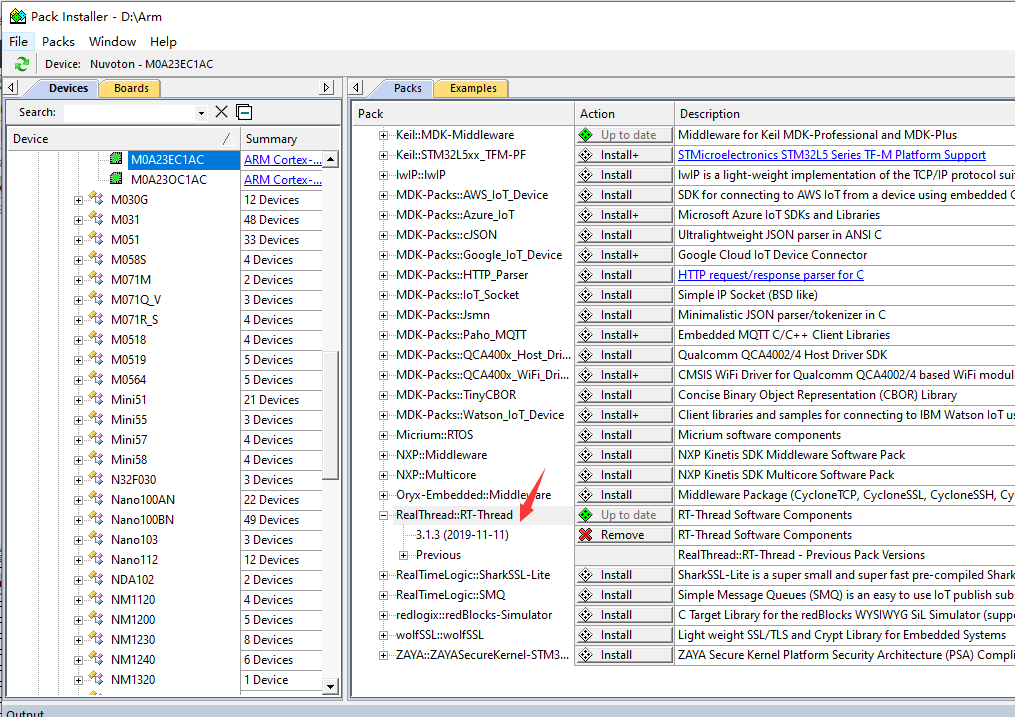Click the install diamond icon for Micrium::RTOS
1015x717 pixels.
[x=586, y=435]
